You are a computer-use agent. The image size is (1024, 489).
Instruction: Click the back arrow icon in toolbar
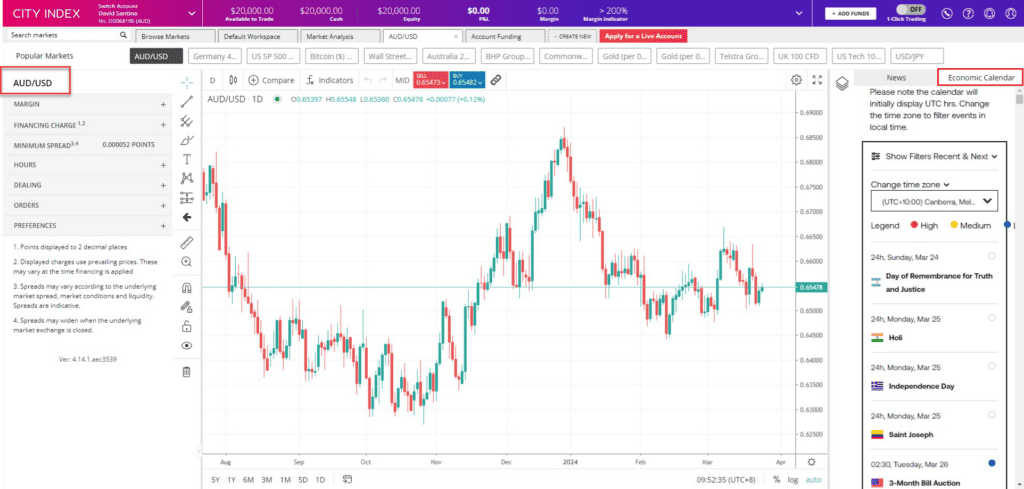pos(187,217)
